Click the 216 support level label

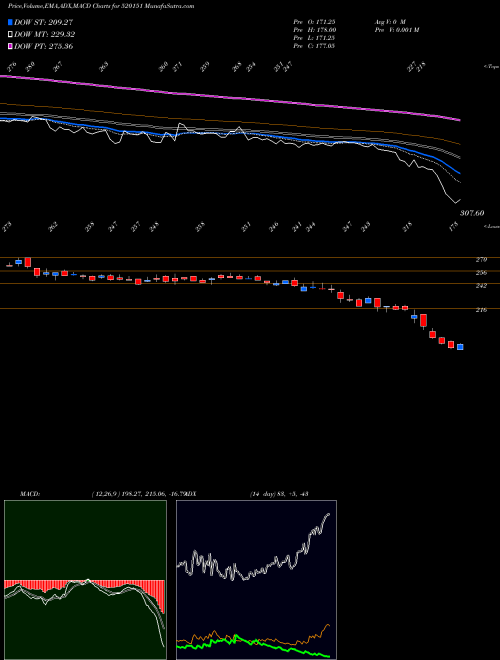481,310
